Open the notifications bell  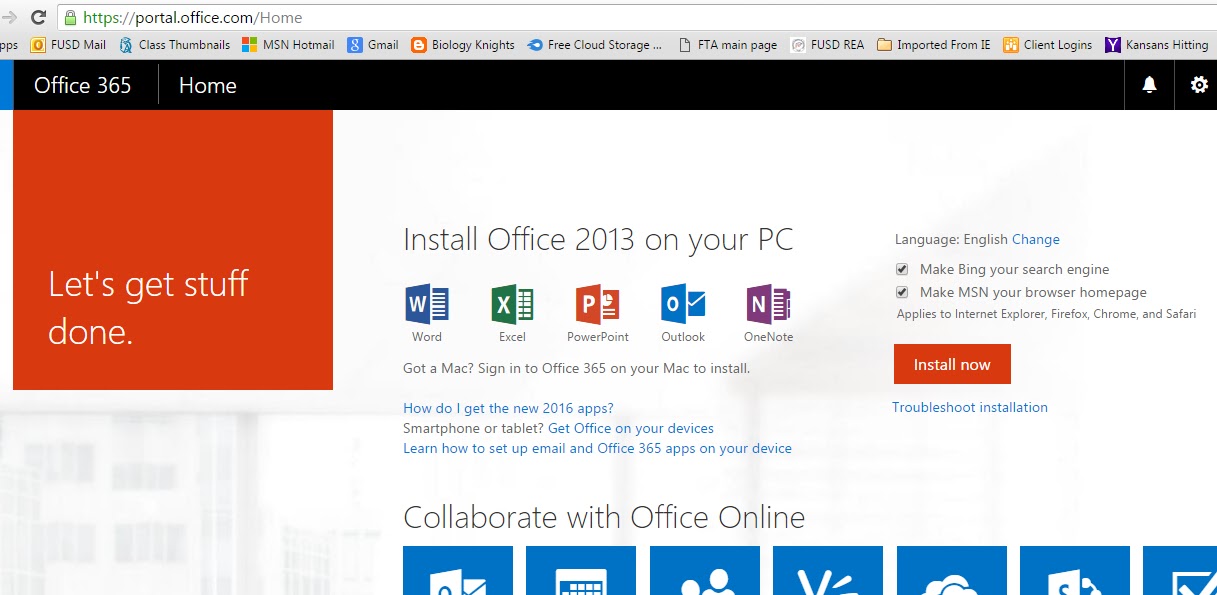click(1148, 85)
